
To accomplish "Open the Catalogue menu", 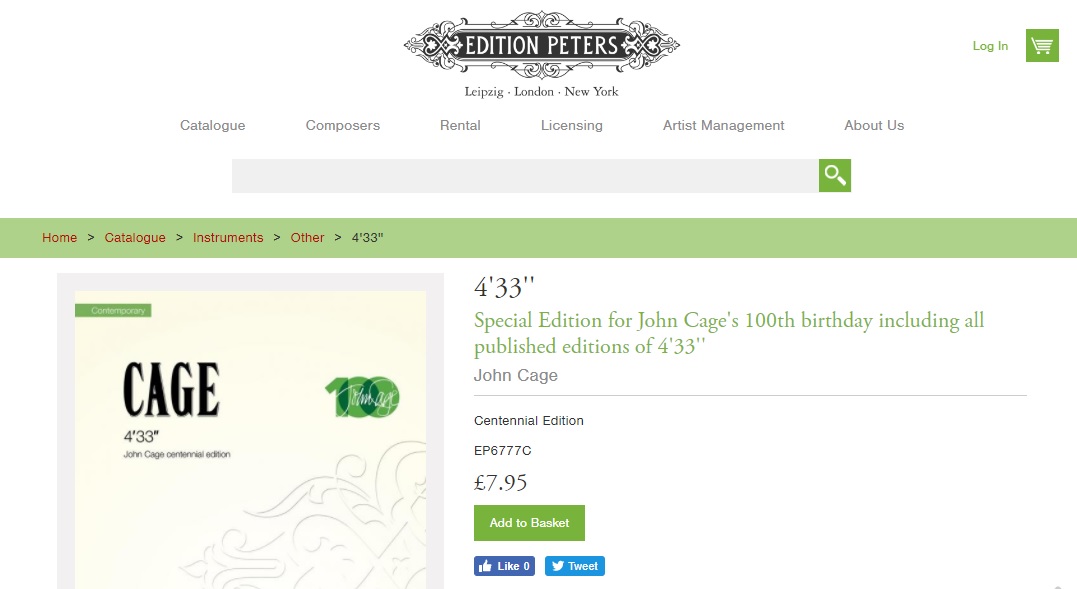I will pyautogui.click(x=212, y=126).
